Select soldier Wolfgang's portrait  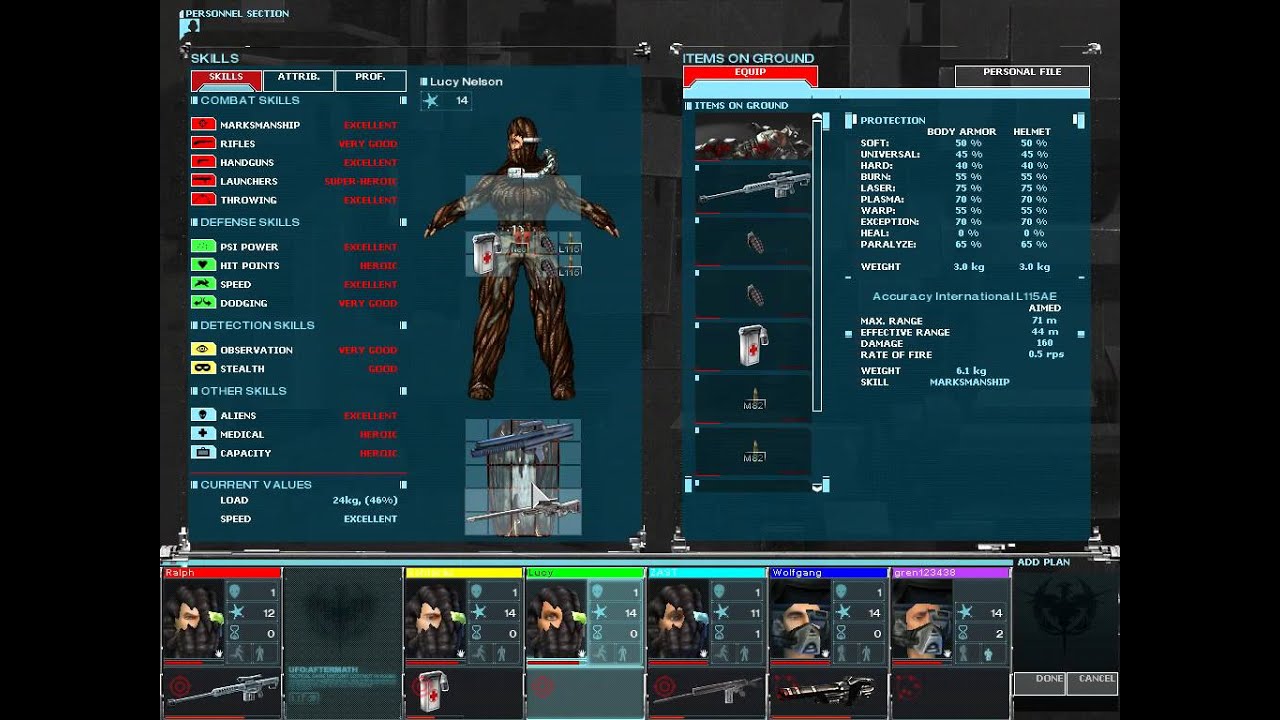799,620
